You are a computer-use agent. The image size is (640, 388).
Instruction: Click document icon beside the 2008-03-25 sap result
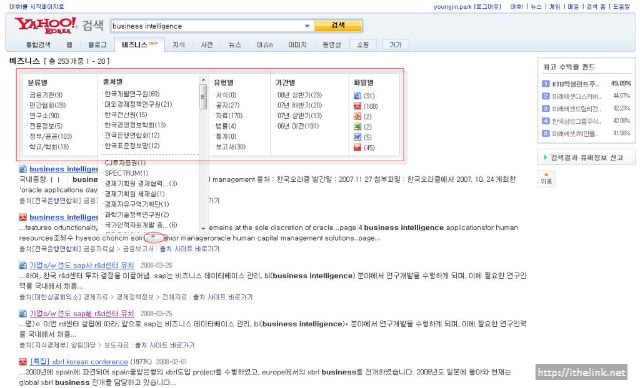[23, 313]
